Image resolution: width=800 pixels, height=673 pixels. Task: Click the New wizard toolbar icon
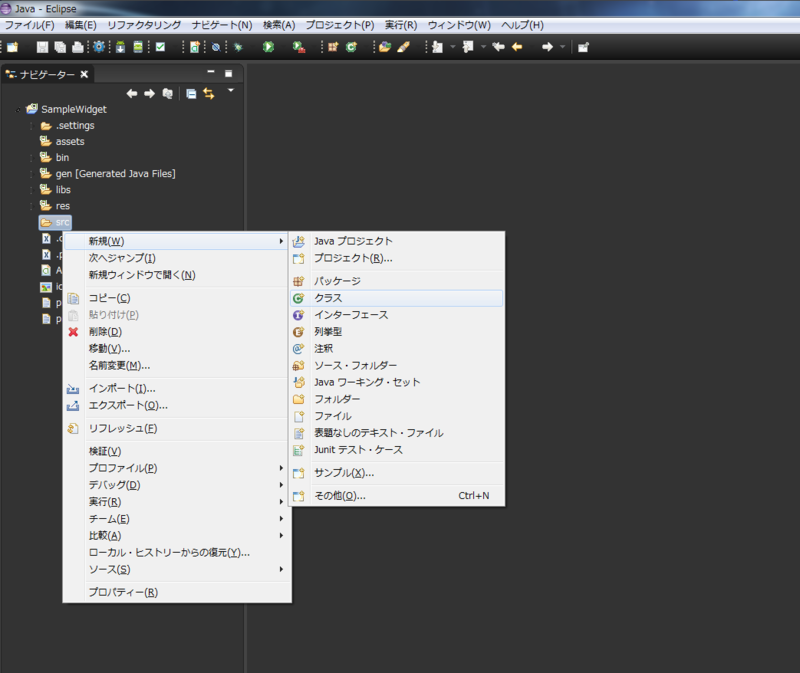12,47
